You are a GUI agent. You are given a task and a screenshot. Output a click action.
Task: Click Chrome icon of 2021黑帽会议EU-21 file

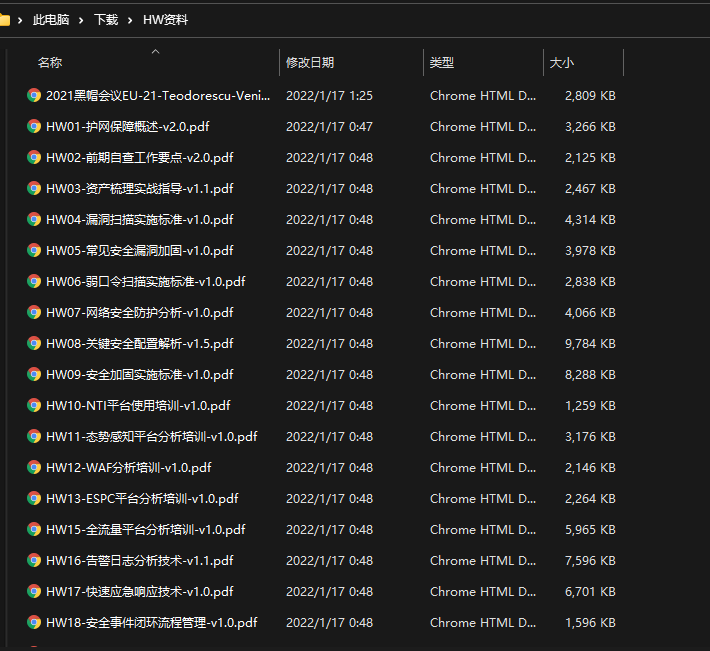point(34,96)
